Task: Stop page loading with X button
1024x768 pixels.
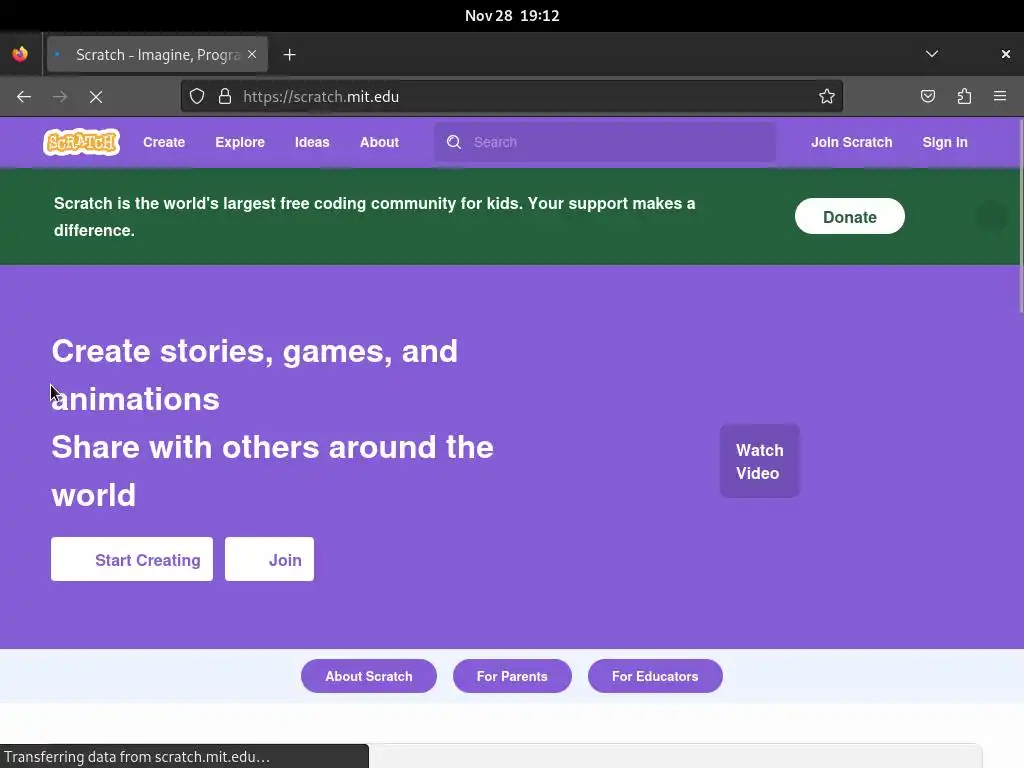Action: click(96, 97)
